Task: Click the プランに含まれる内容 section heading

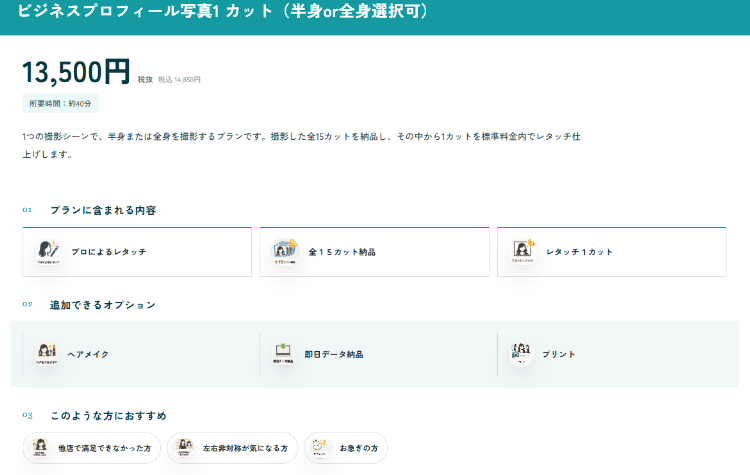Action: click(103, 210)
